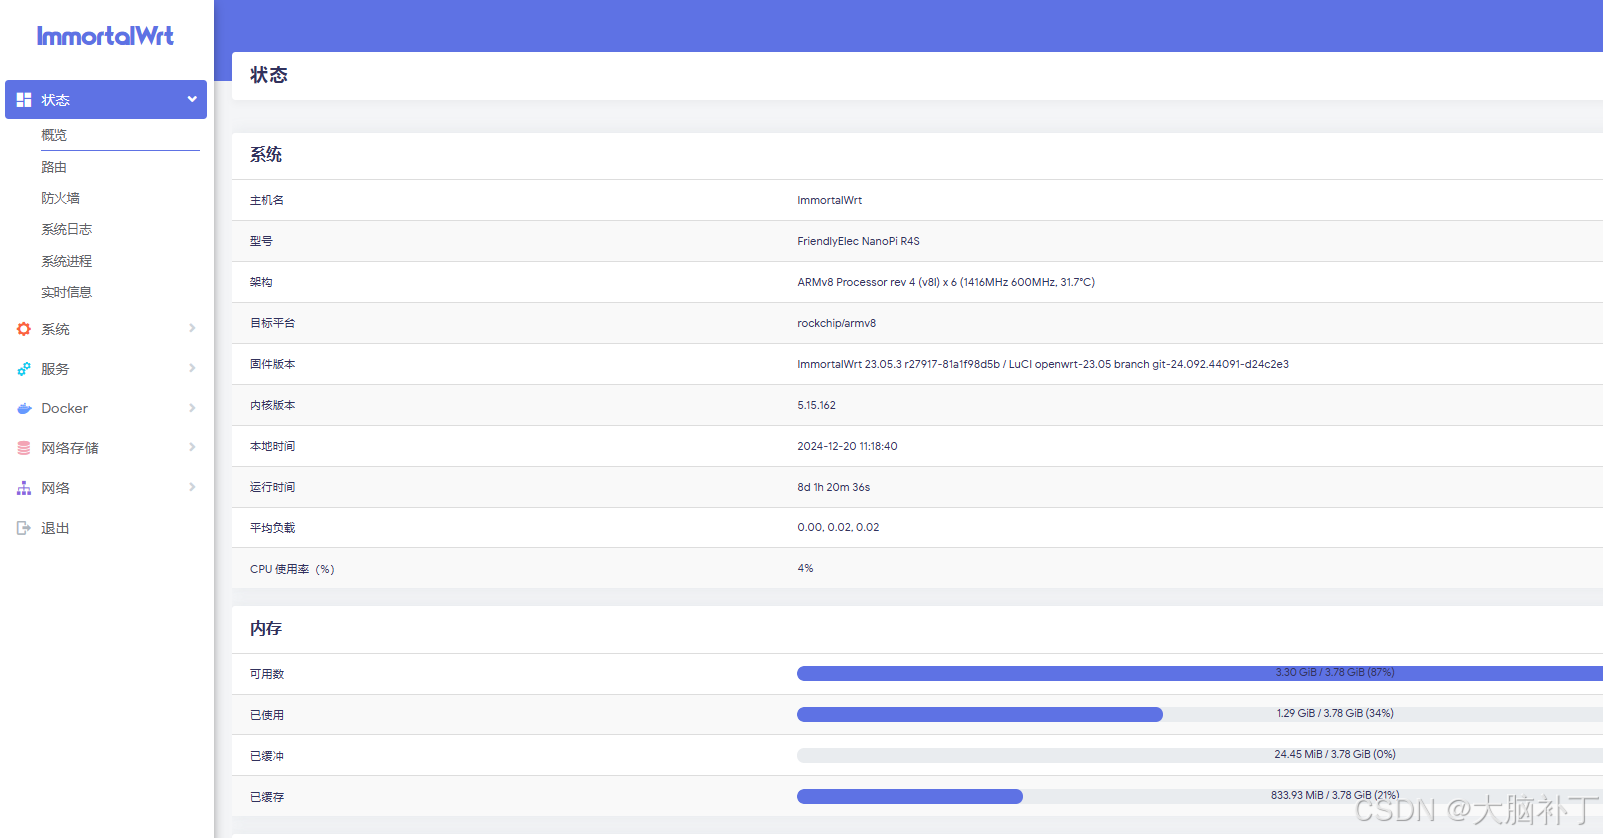
Task: Open the 系统进程 processes page
Action: tap(66, 261)
